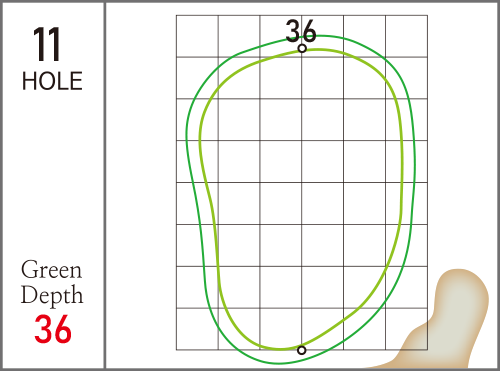Click the top-left grid cell
This screenshot has width=500, height=371.
pyautogui.click(x=197, y=36)
